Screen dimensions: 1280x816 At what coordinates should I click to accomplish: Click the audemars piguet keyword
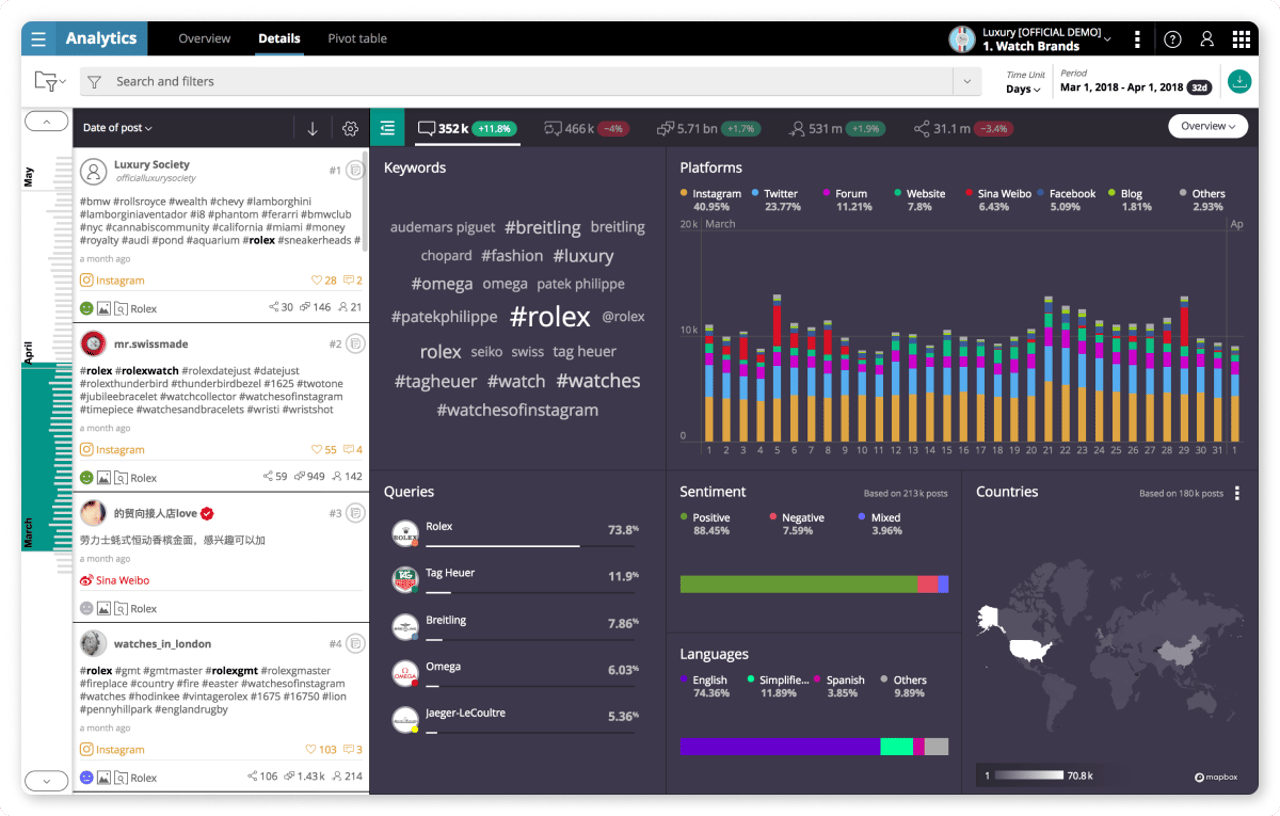(x=443, y=227)
